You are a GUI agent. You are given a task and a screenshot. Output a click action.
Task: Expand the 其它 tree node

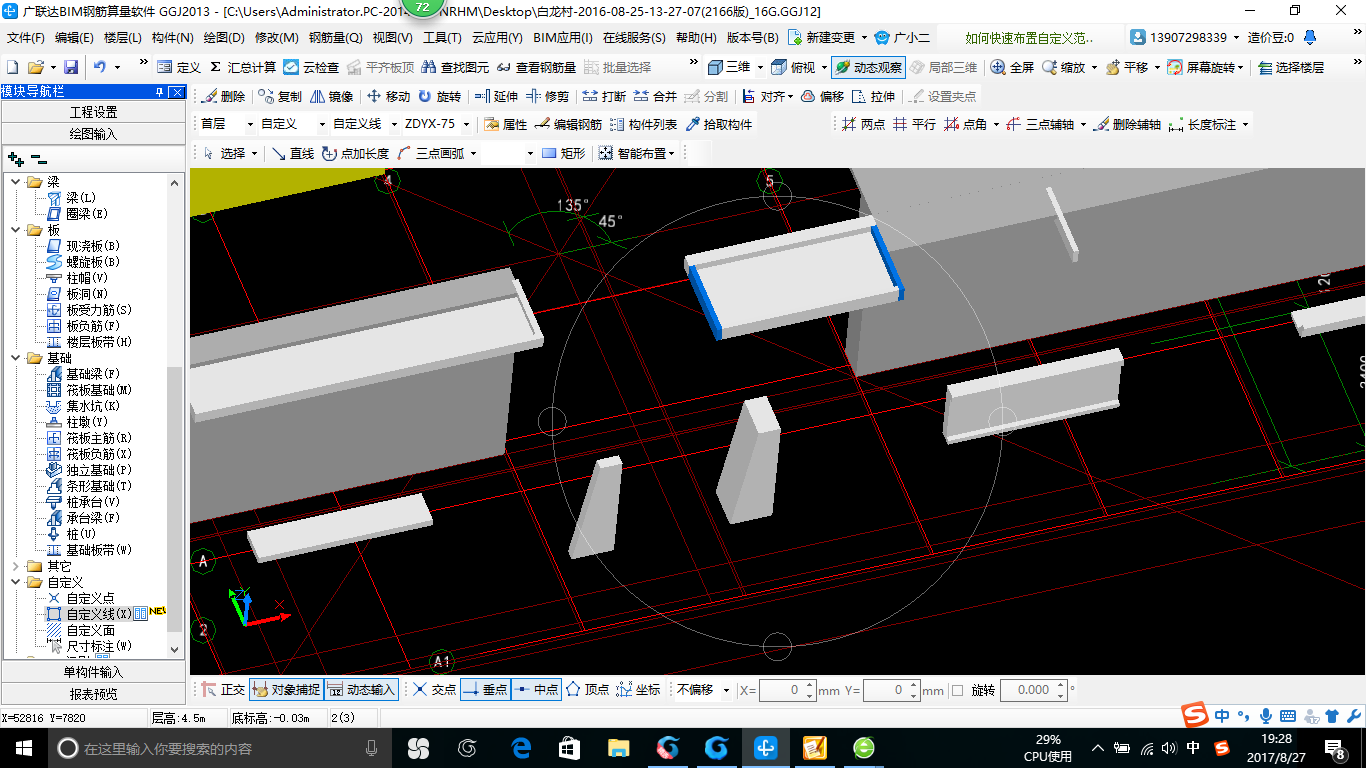coord(16,566)
